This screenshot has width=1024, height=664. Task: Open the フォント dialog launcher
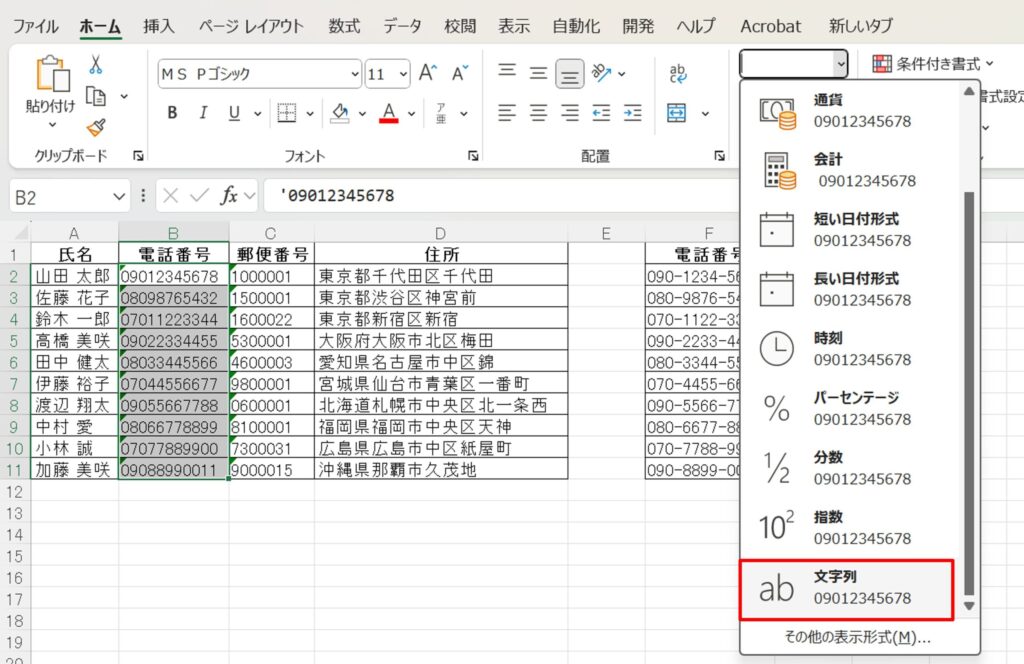tap(473, 155)
